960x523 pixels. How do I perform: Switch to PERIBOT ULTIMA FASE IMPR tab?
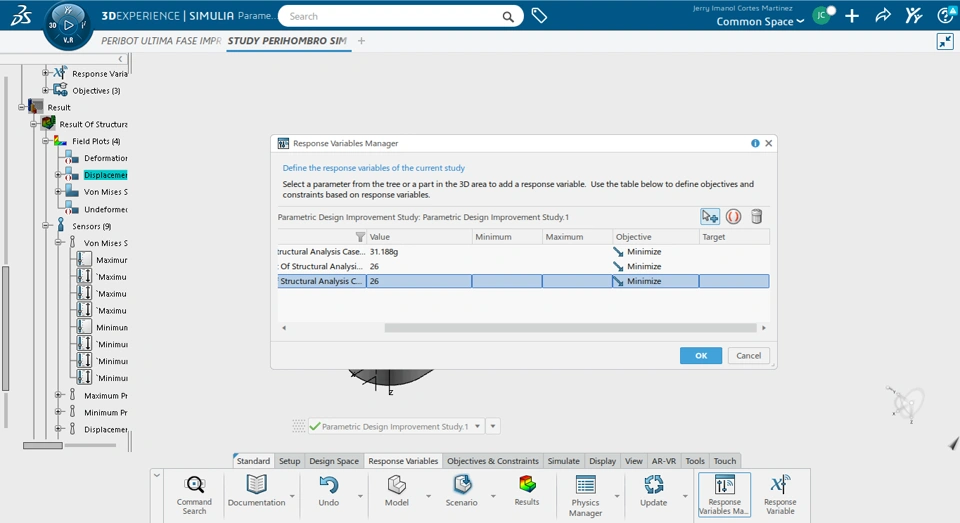click(161, 41)
